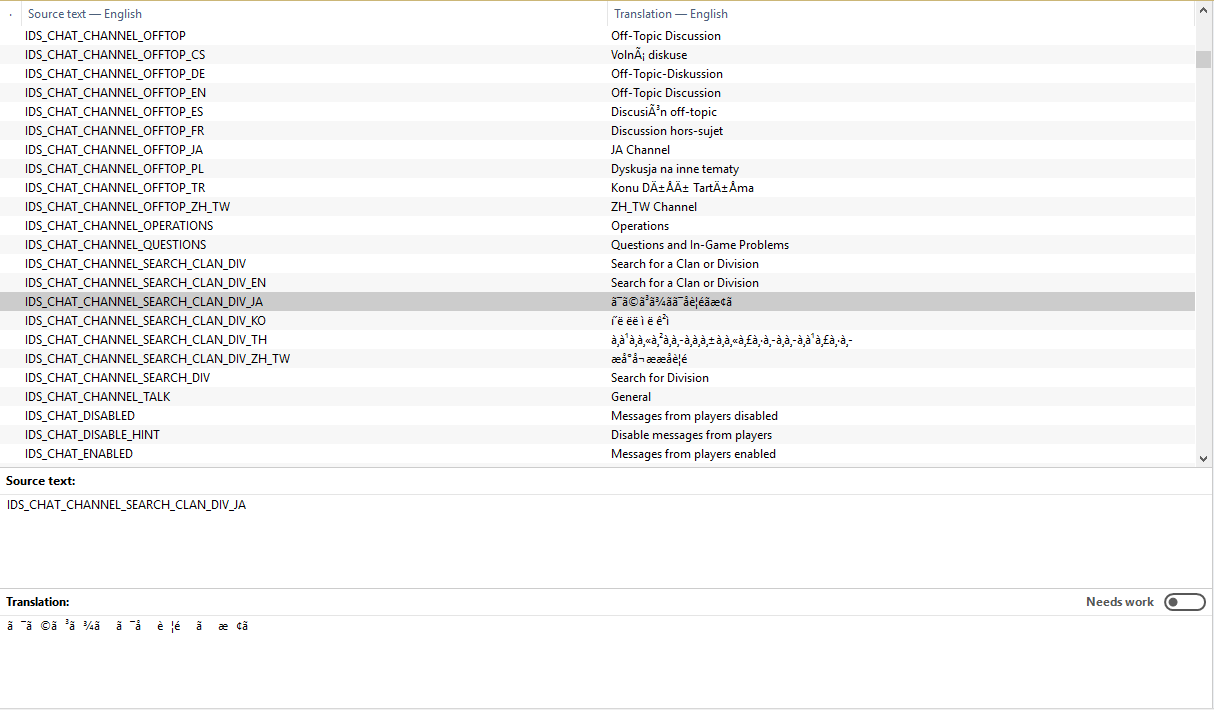Viewport: 1214px width, 710px height.
Task: Sort by Translation — English column header
Action: (x=670, y=14)
